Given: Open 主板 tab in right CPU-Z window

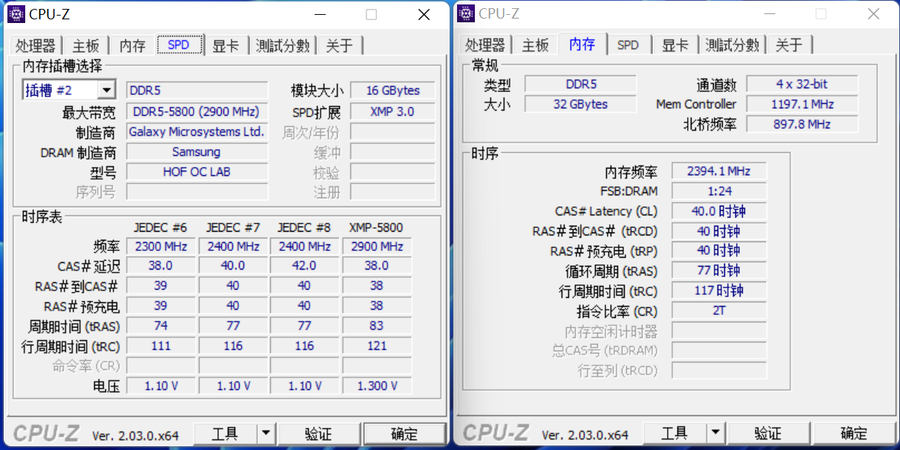Looking at the screenshot, I should (536, 45).
